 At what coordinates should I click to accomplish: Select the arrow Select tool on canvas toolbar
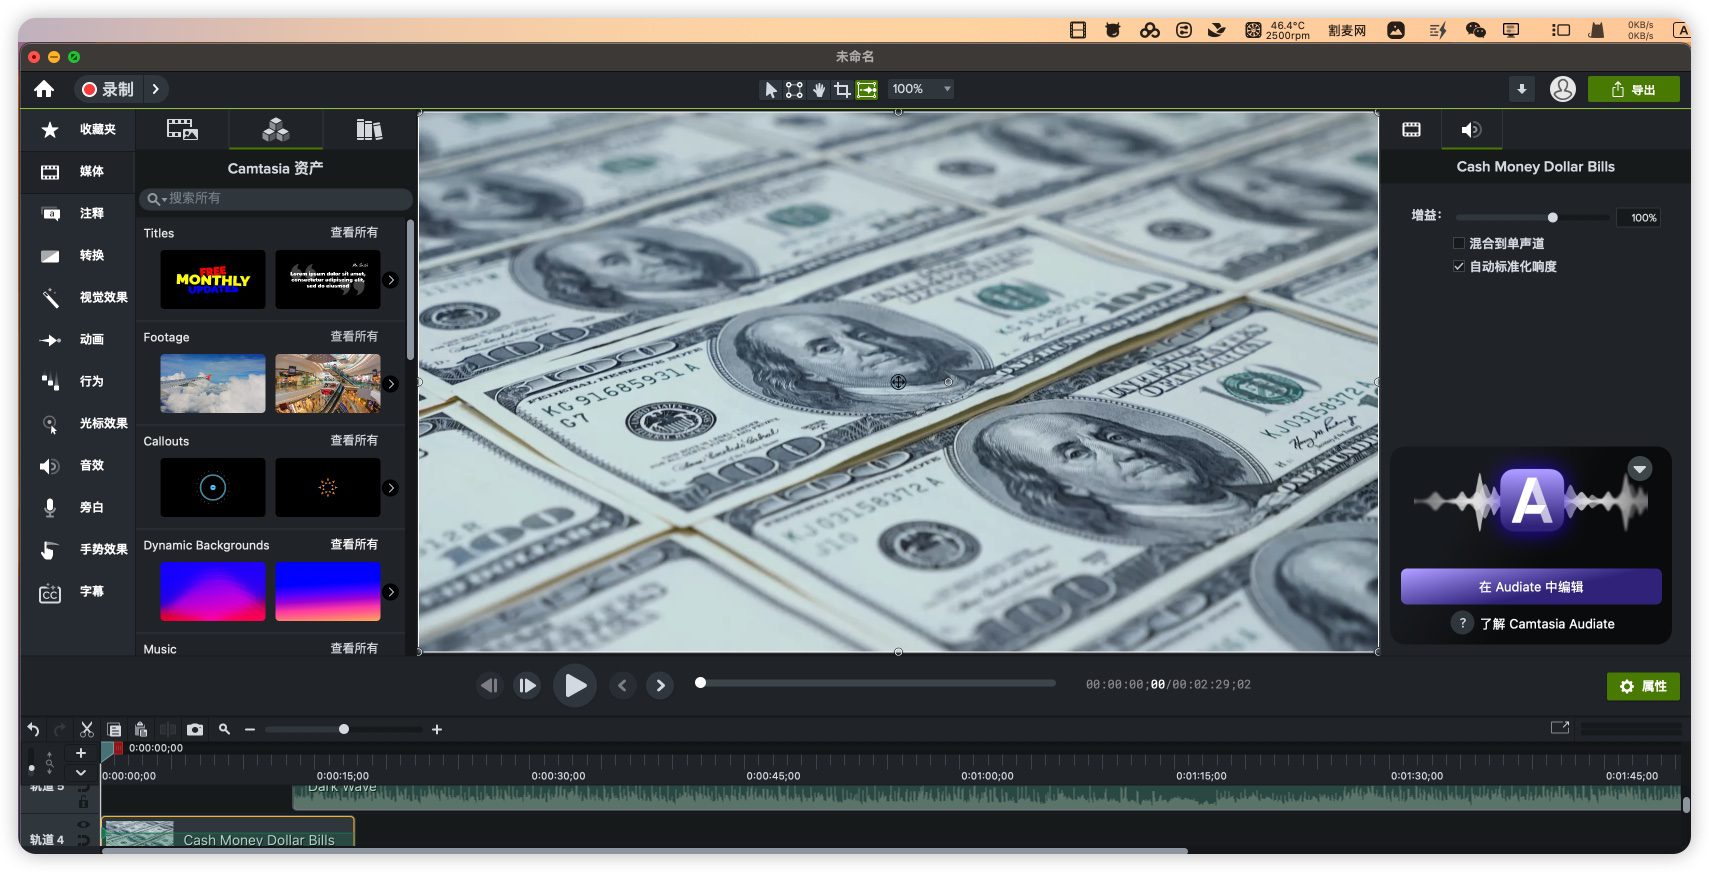(770, 90)
